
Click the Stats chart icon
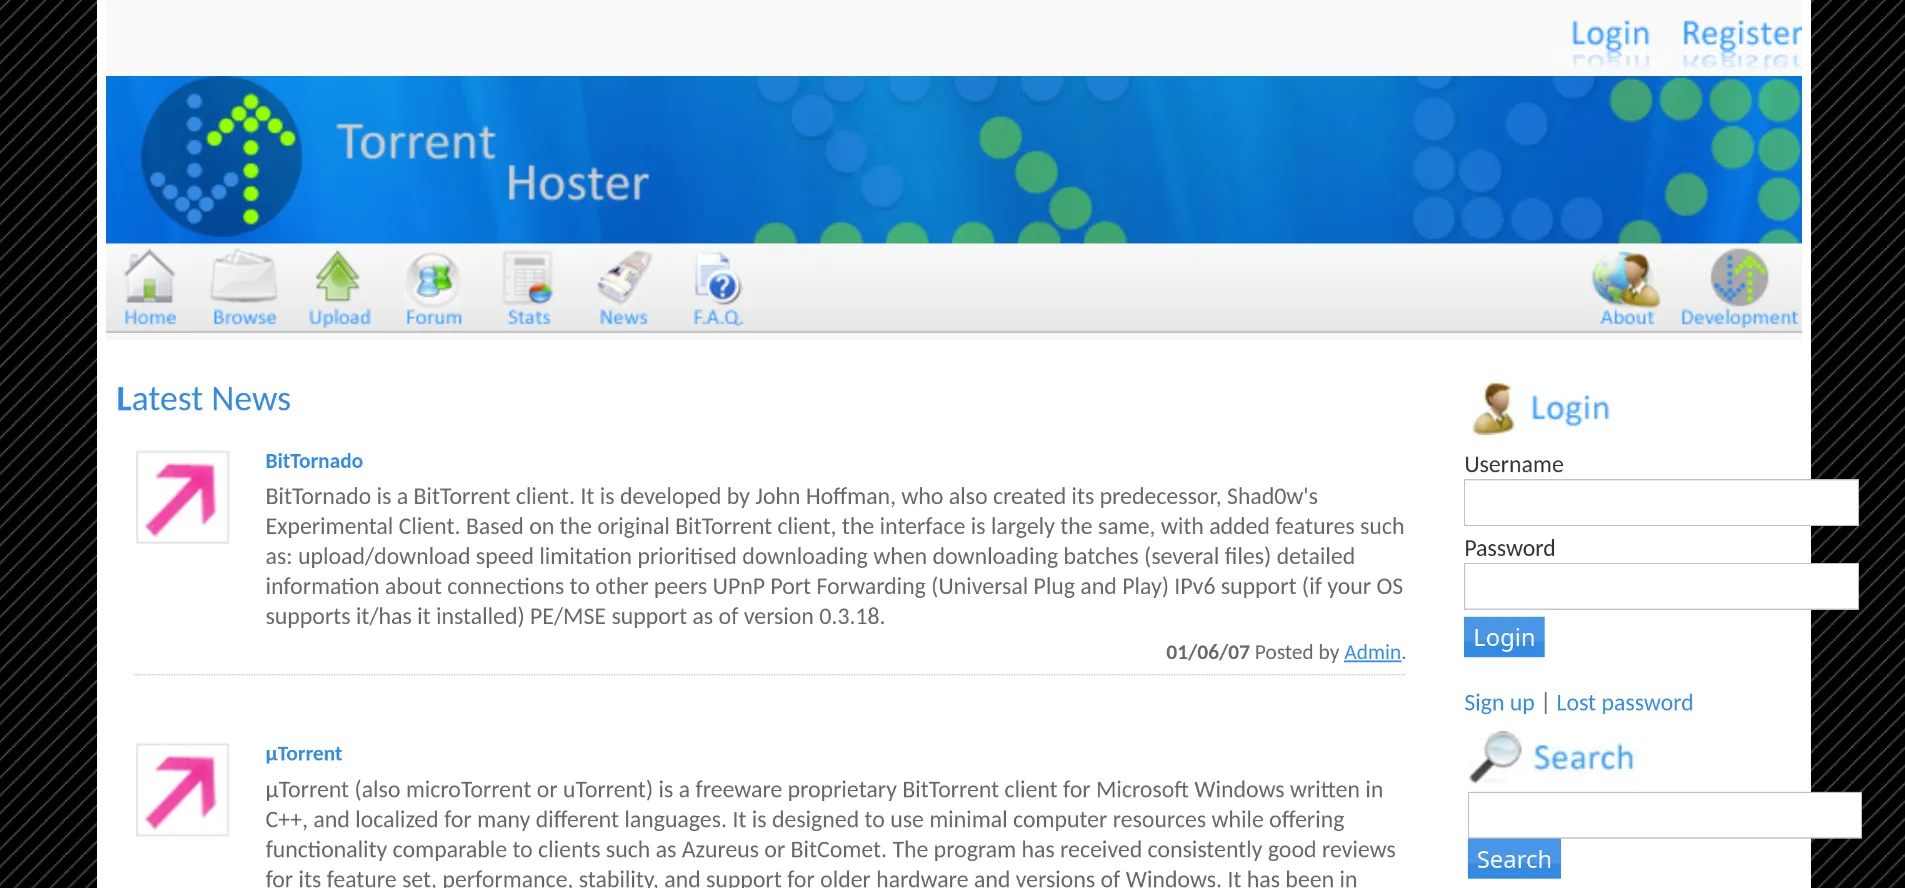[528, 277]
